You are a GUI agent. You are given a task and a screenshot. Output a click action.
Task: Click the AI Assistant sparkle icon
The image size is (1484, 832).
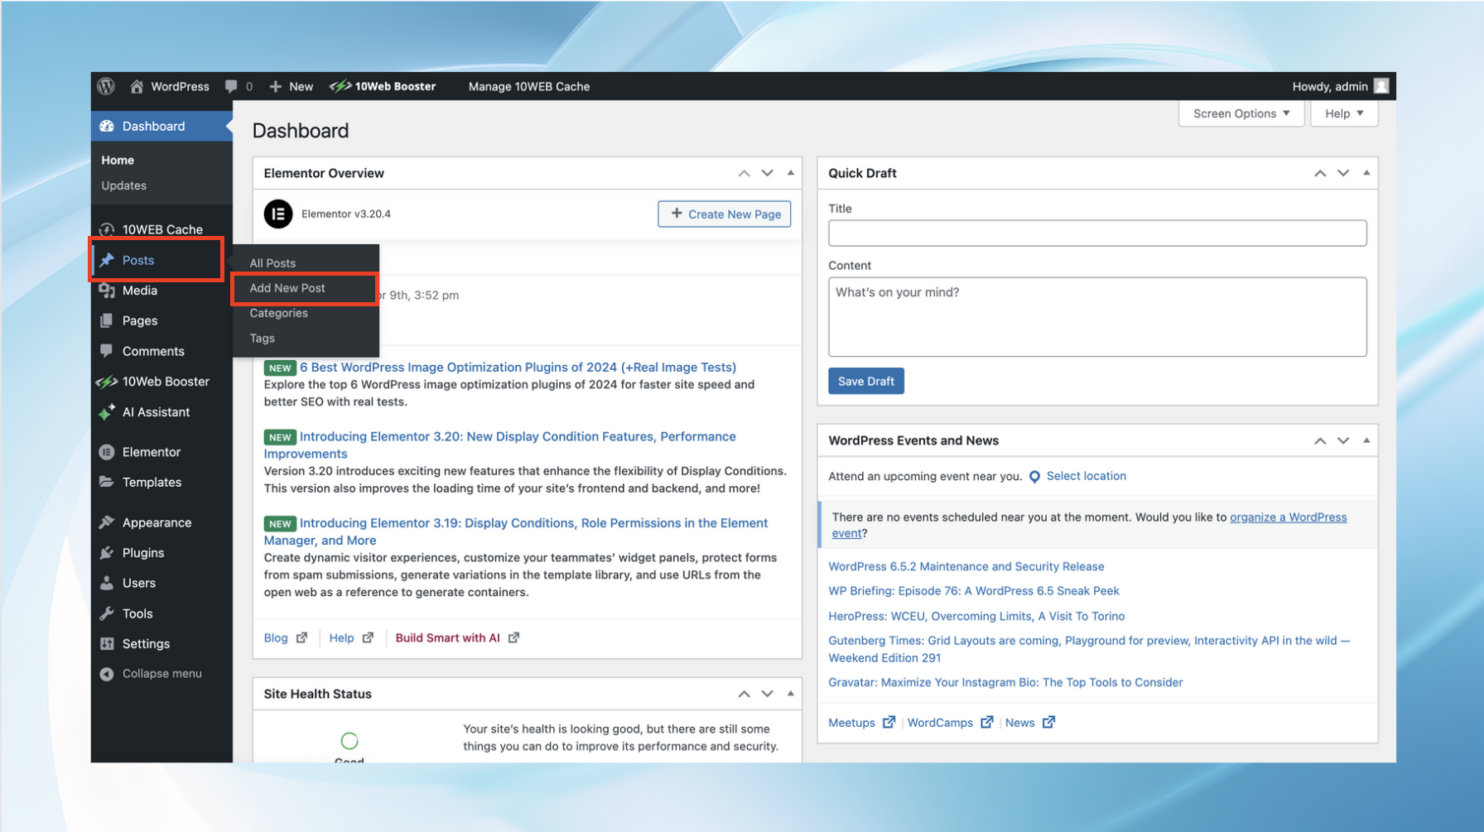click(108, 412)
